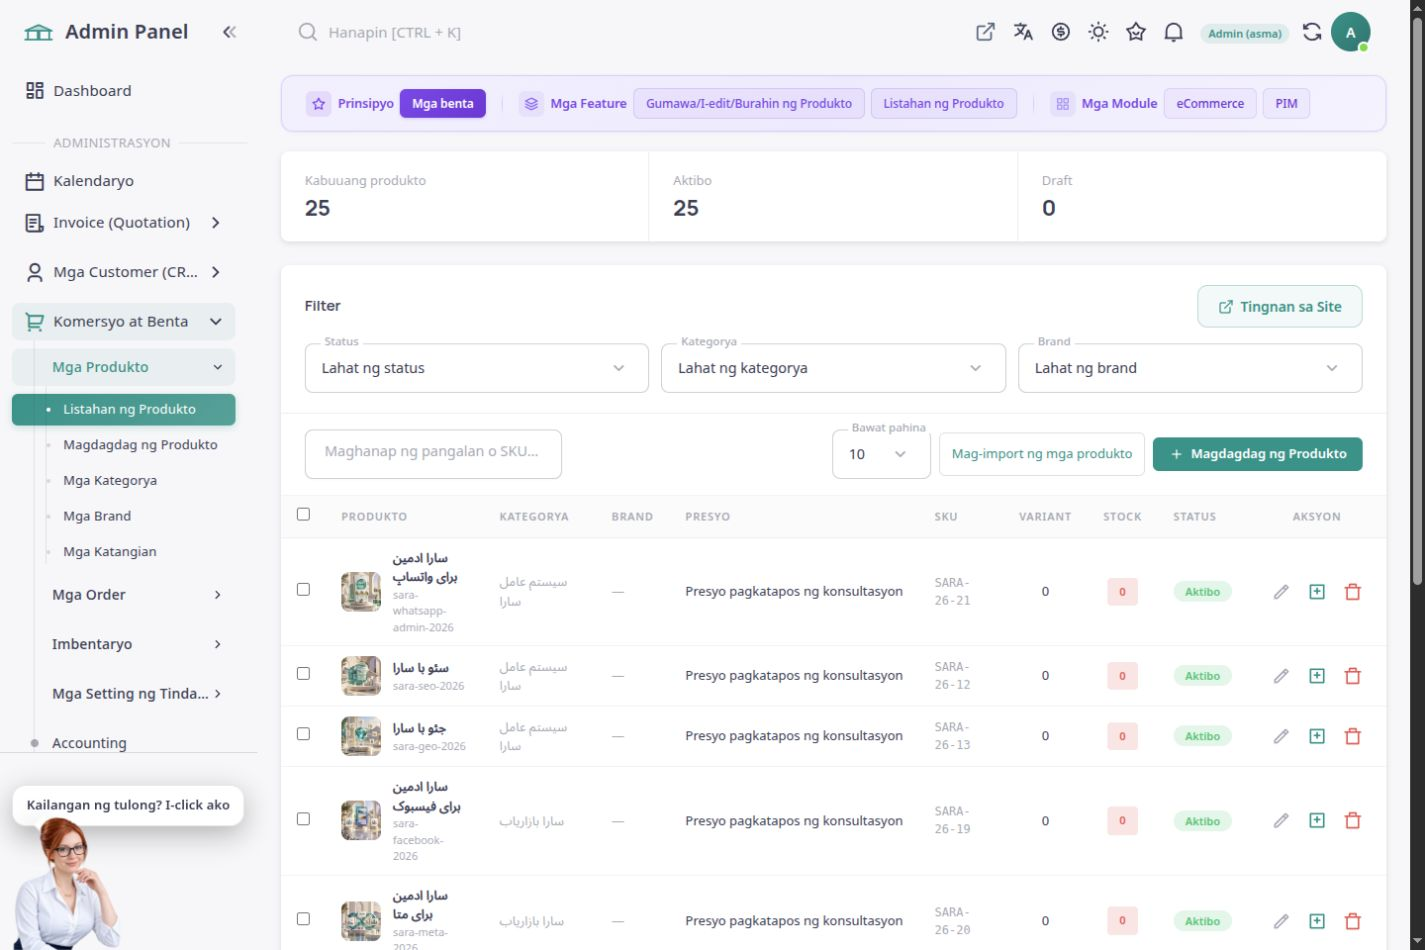Screen dimensions: 1425x950
Task: Tick the select-all checkbox in the table header
Action: 303,514
